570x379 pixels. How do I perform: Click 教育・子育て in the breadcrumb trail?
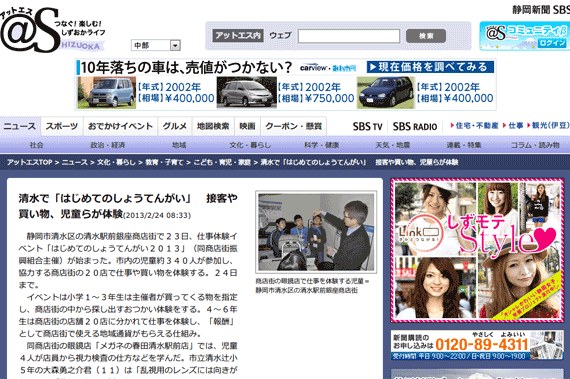point(165,162)
